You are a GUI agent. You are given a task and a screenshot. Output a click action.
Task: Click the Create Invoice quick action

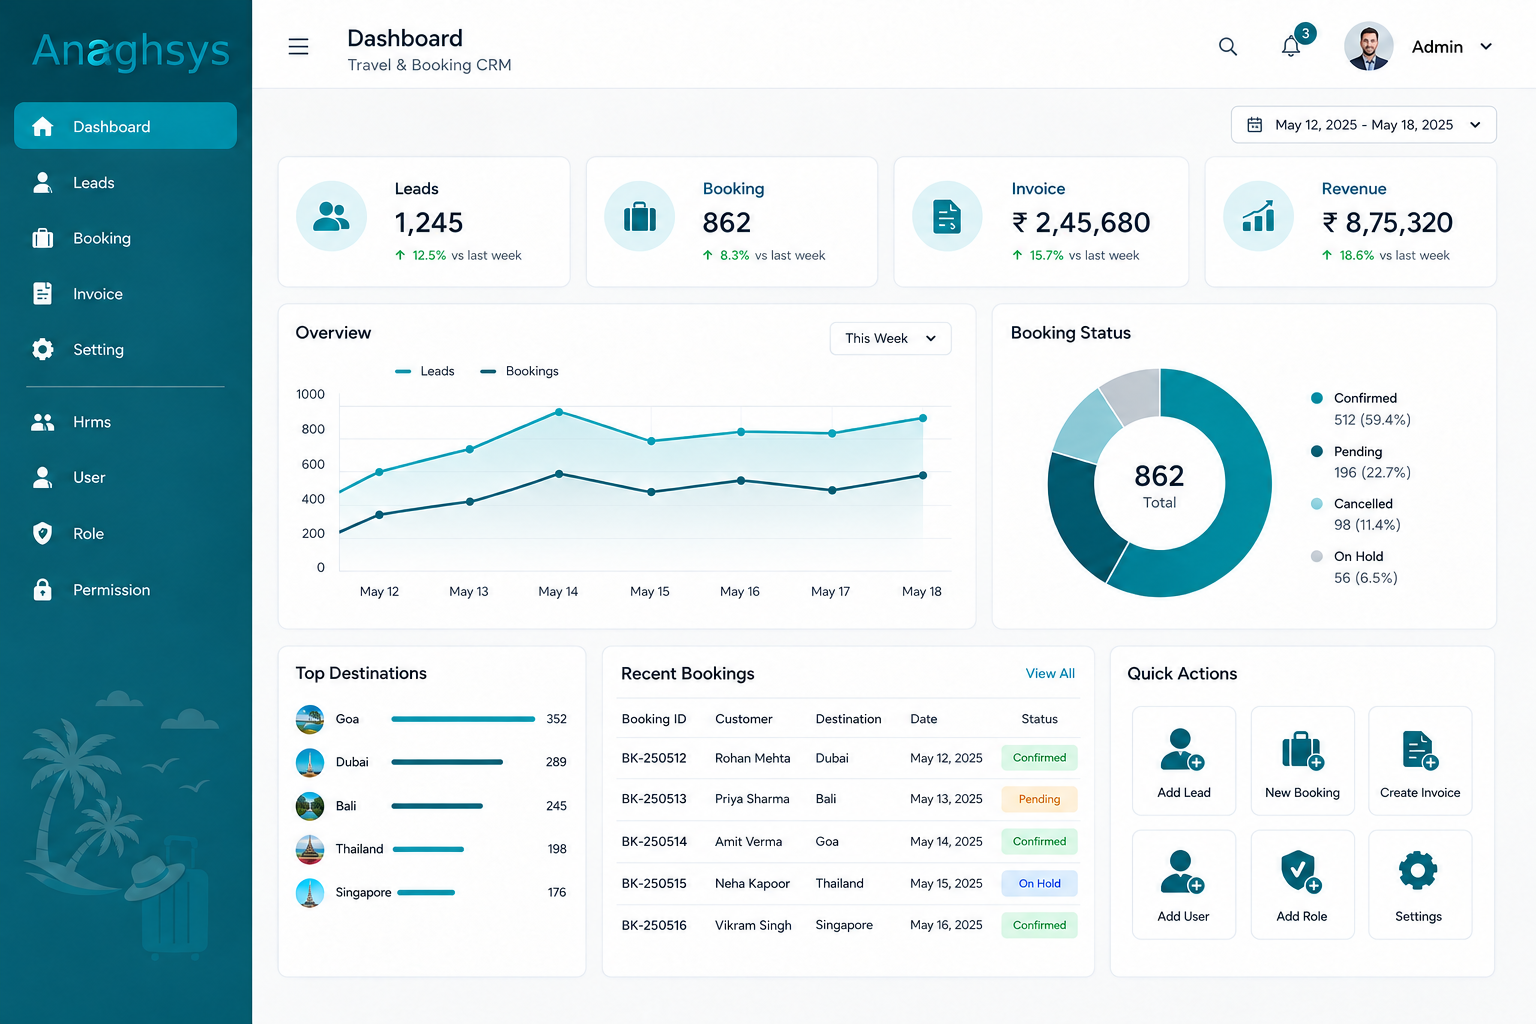1420,761
